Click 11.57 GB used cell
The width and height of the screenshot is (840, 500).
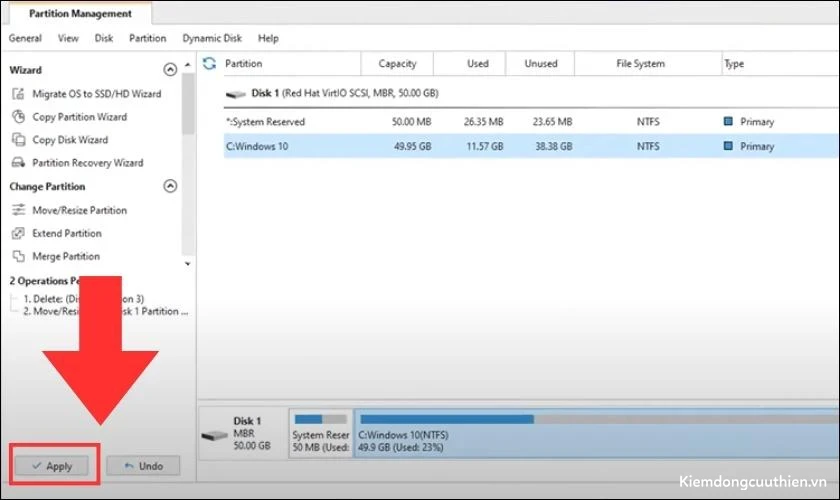coord(485,146)
